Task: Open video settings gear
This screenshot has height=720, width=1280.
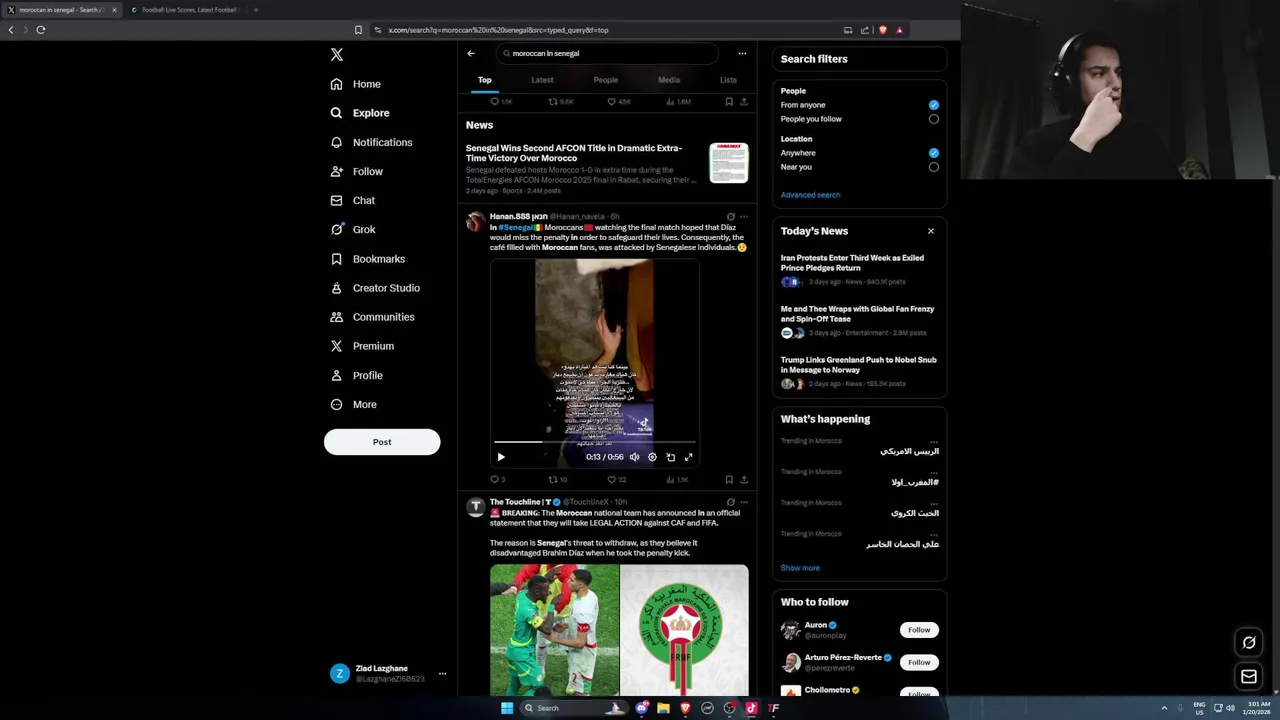Action: [x=652, y=457]
